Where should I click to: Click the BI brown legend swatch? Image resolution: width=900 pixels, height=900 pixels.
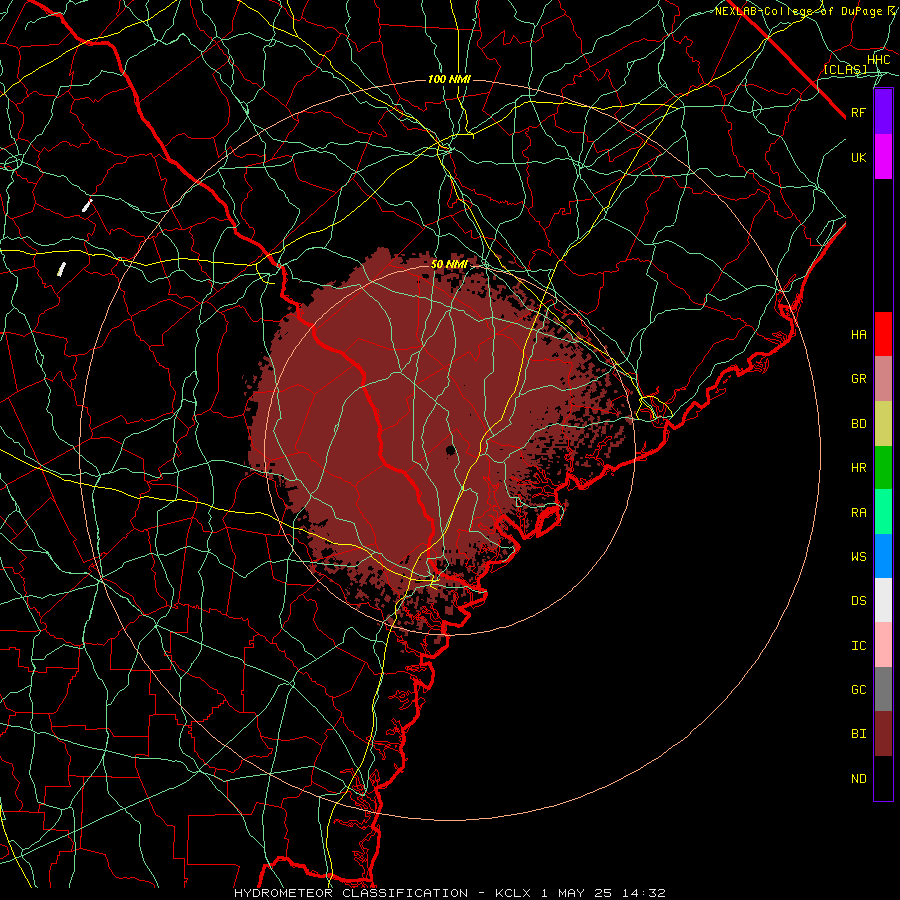click(x=883, y=734)
